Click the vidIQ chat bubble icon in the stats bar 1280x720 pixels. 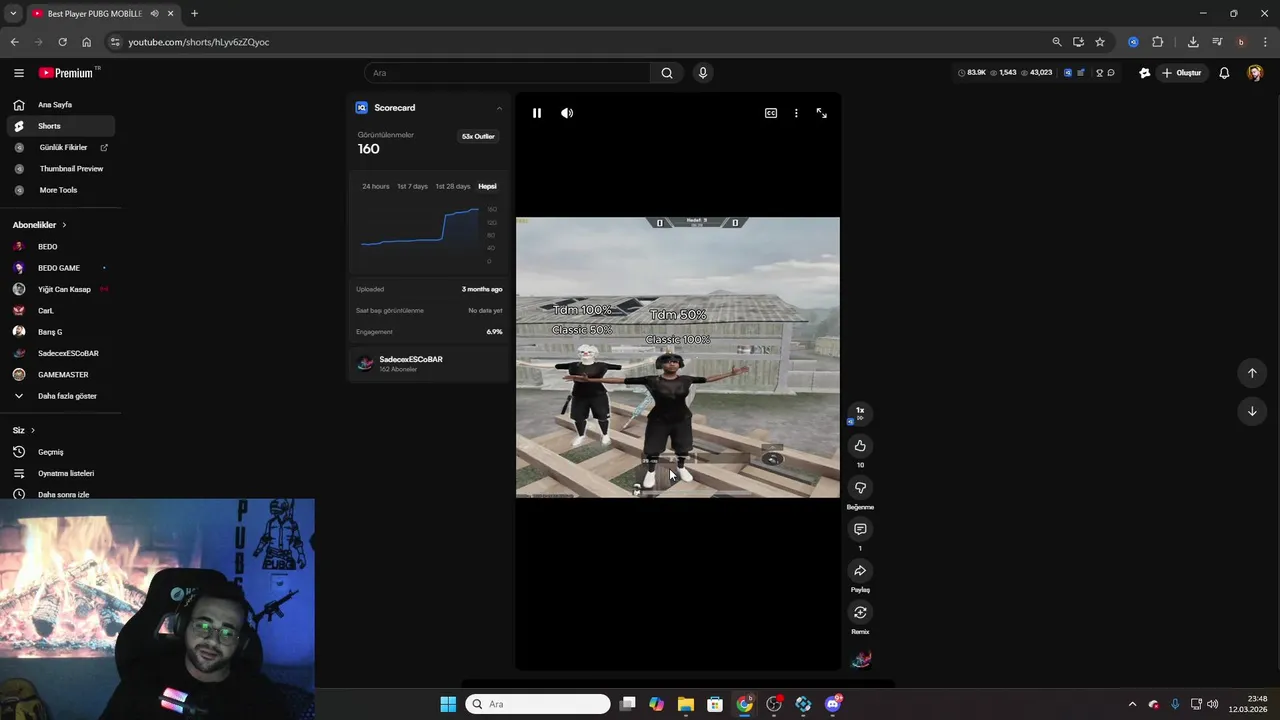[1111, 73]
